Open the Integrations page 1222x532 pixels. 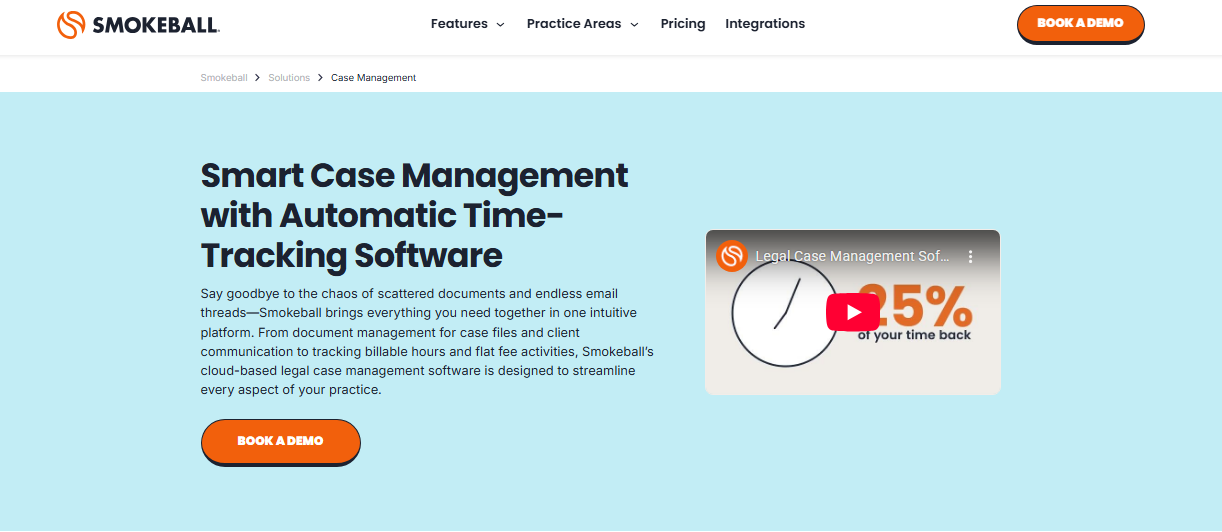coord(765,24)
